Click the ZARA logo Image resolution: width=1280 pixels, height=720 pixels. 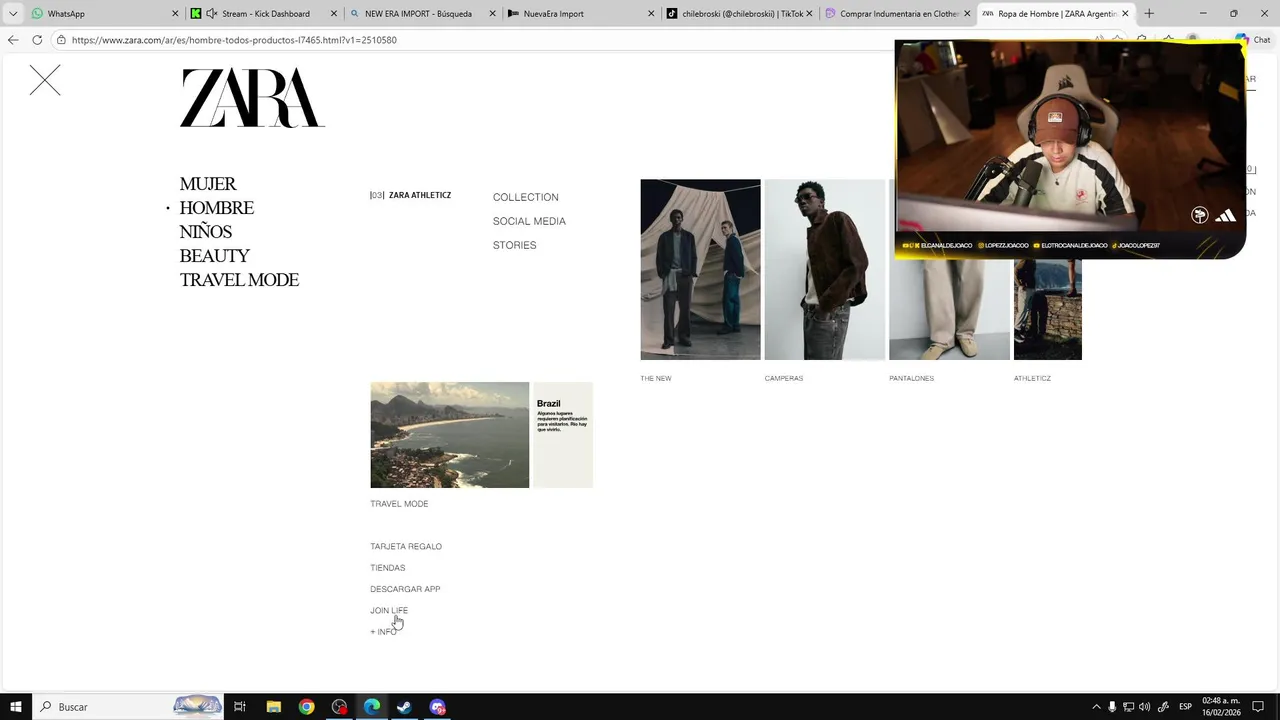pos(252,98)
